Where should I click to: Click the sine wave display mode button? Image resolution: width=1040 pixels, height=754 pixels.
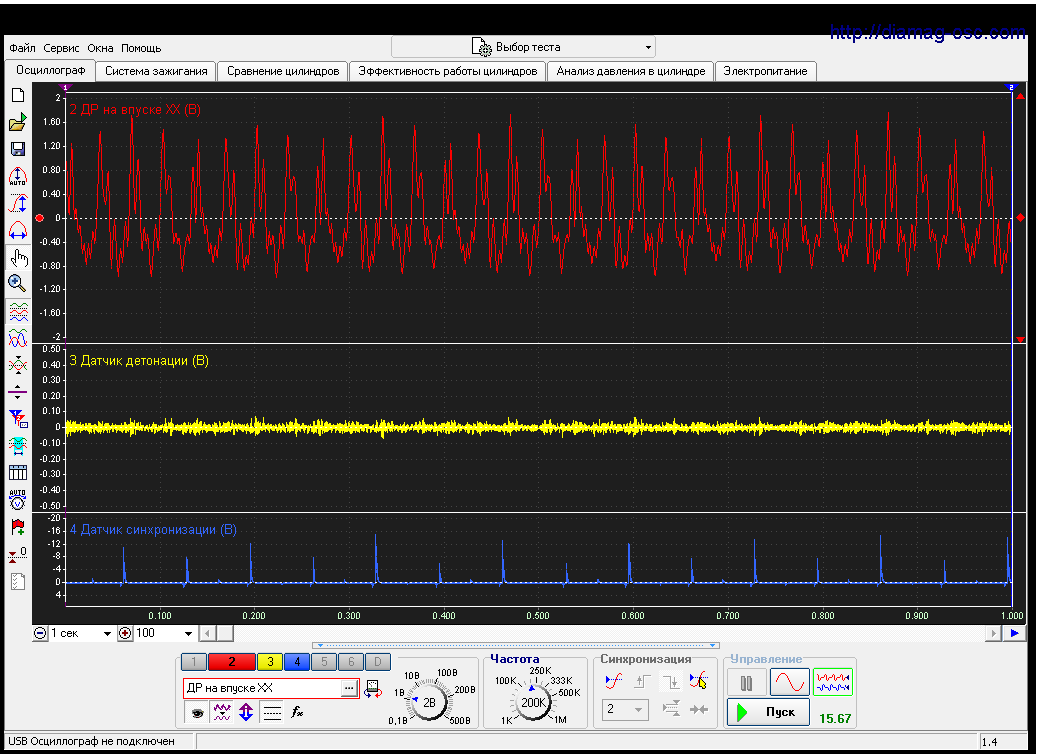789,682
